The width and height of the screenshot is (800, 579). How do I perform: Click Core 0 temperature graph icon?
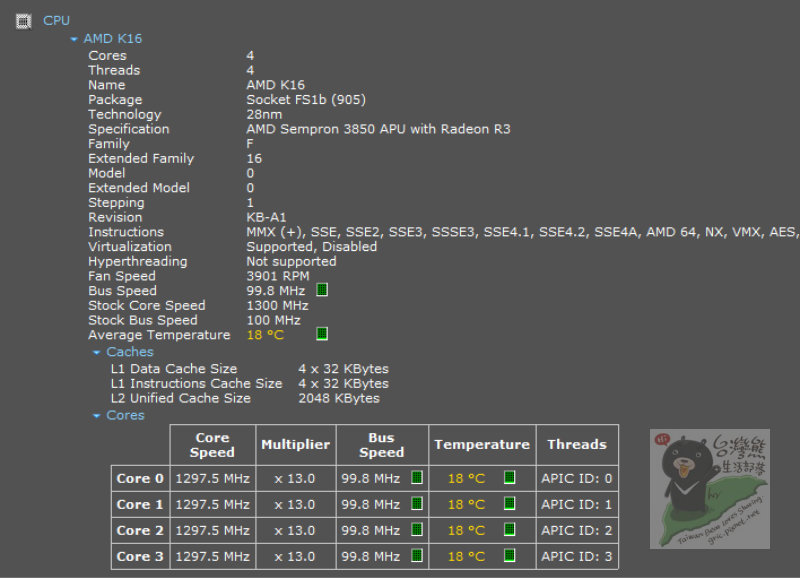pos(509,478)
